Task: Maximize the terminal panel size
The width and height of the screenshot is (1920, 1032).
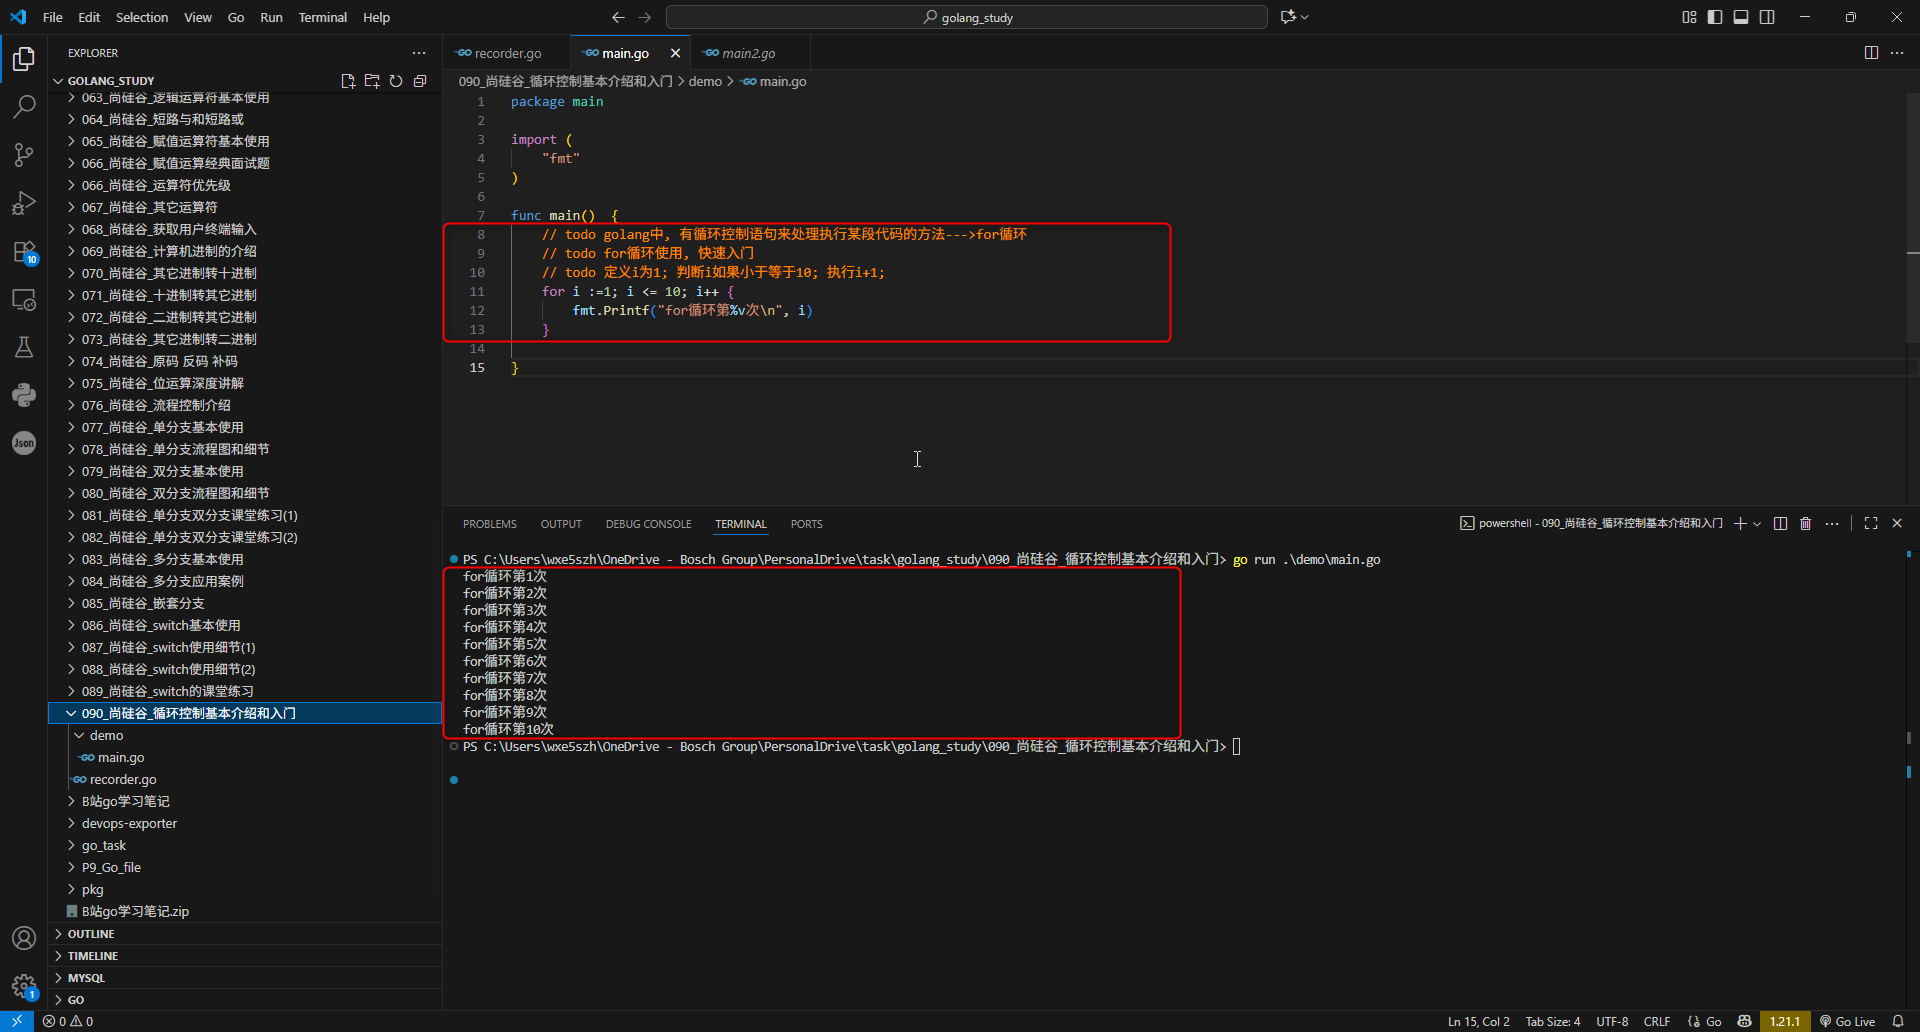Action: (1871, 523)
